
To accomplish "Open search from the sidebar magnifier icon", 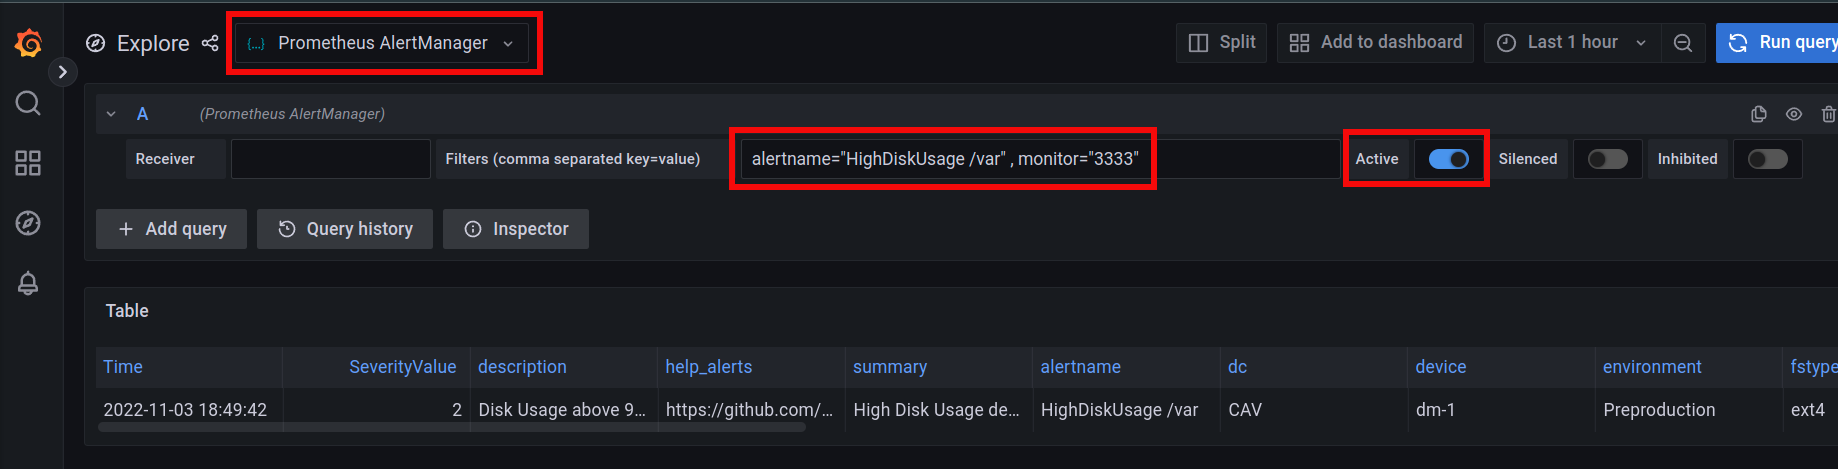I will click(x=28, y=103).
